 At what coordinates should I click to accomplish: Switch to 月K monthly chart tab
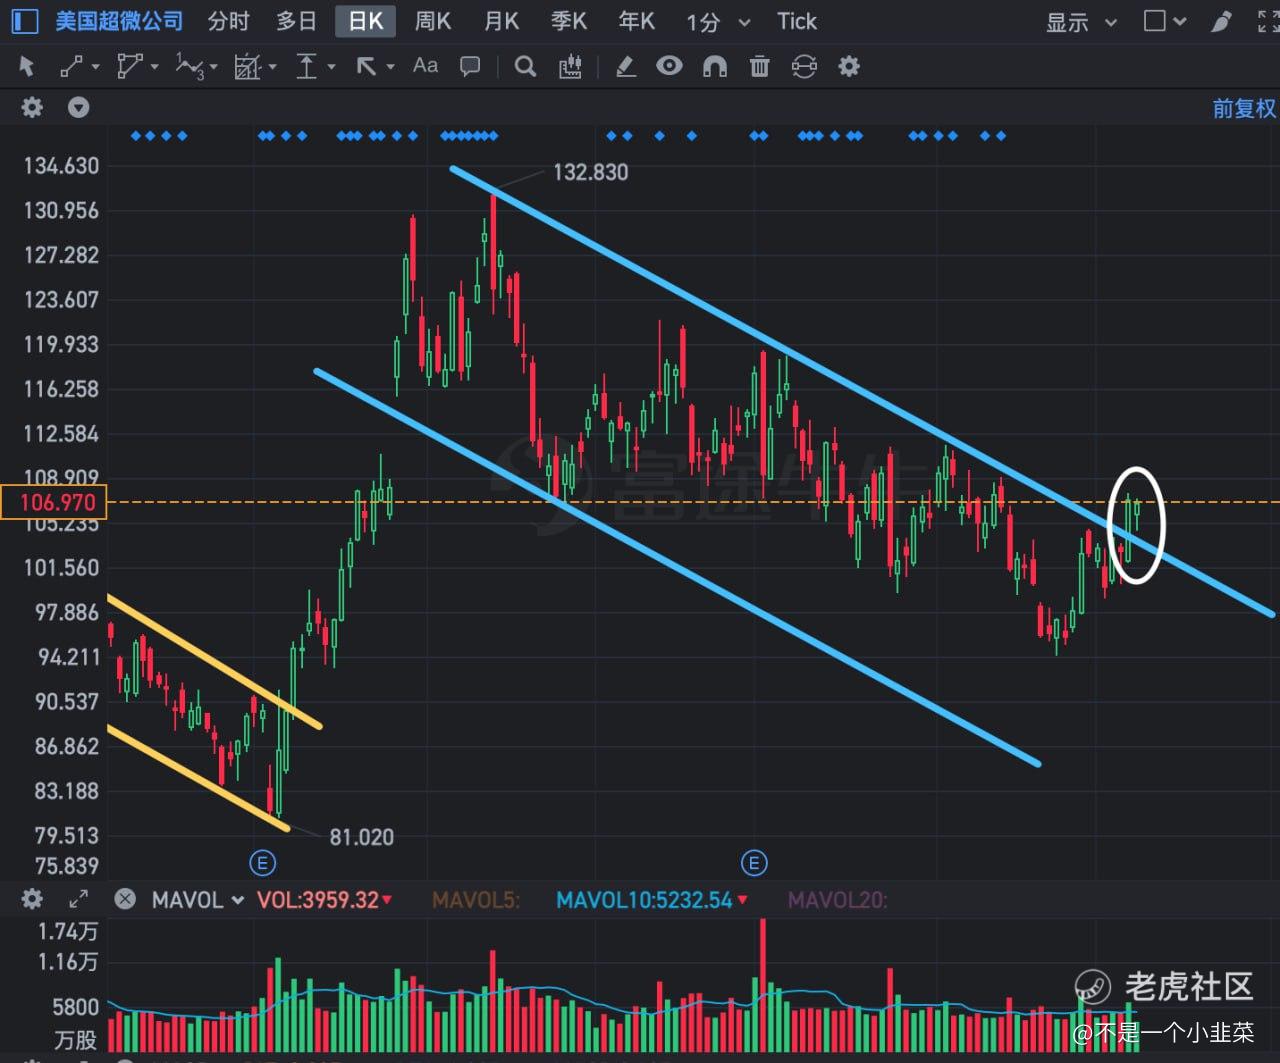[501, 21]
